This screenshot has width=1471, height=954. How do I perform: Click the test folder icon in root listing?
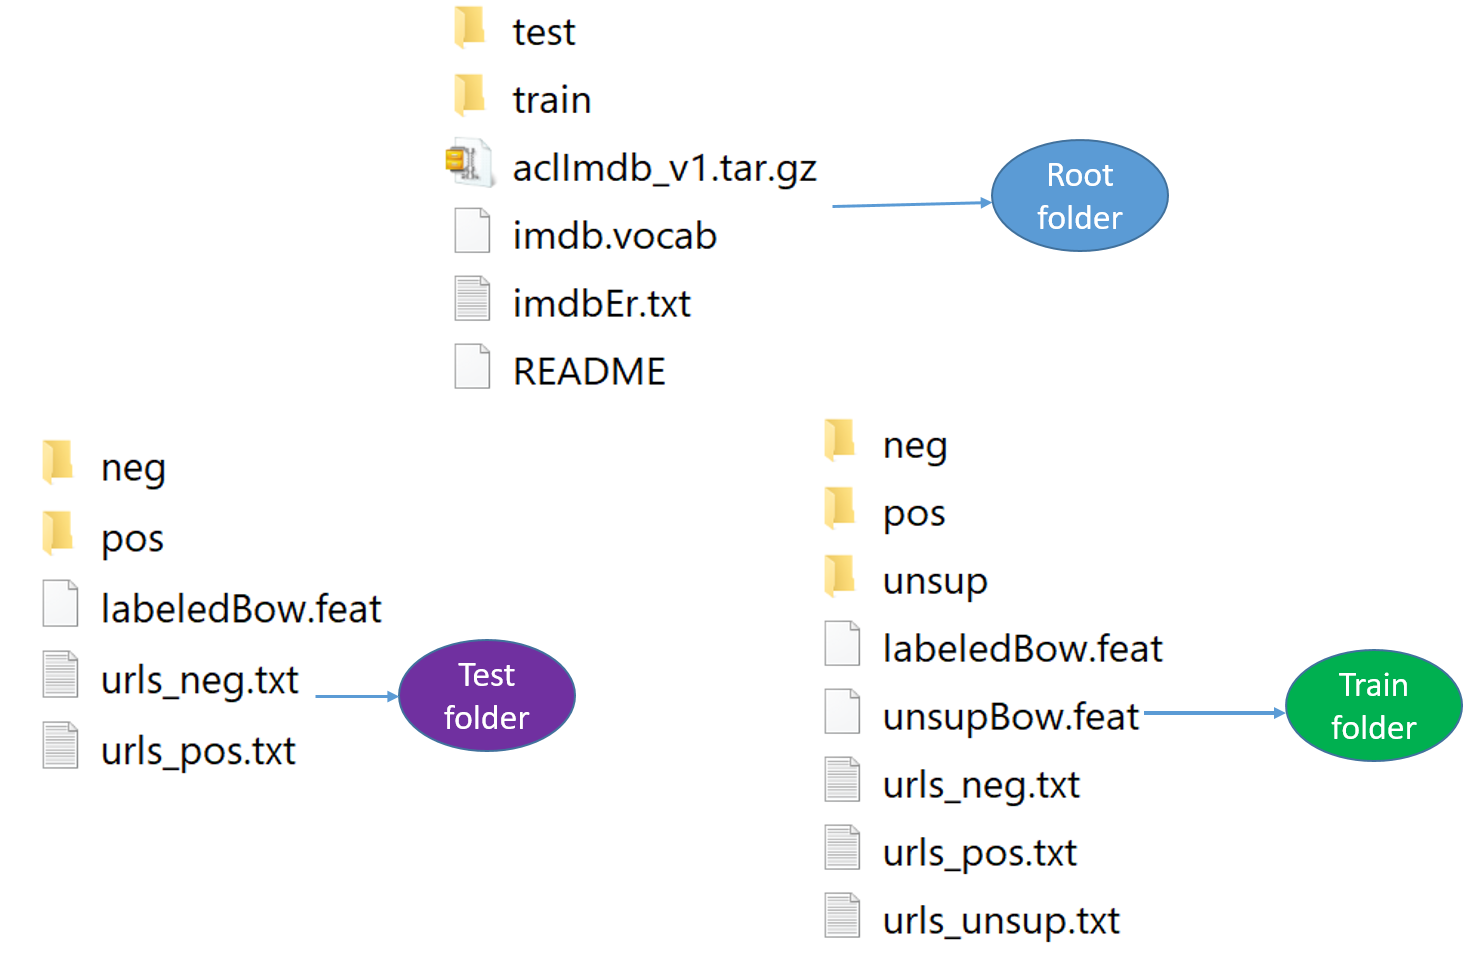coord(470,28)
